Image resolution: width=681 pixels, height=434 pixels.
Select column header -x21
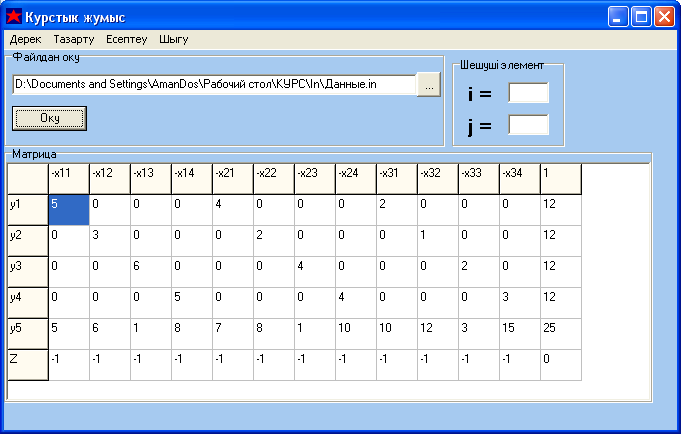click(233, 179)
